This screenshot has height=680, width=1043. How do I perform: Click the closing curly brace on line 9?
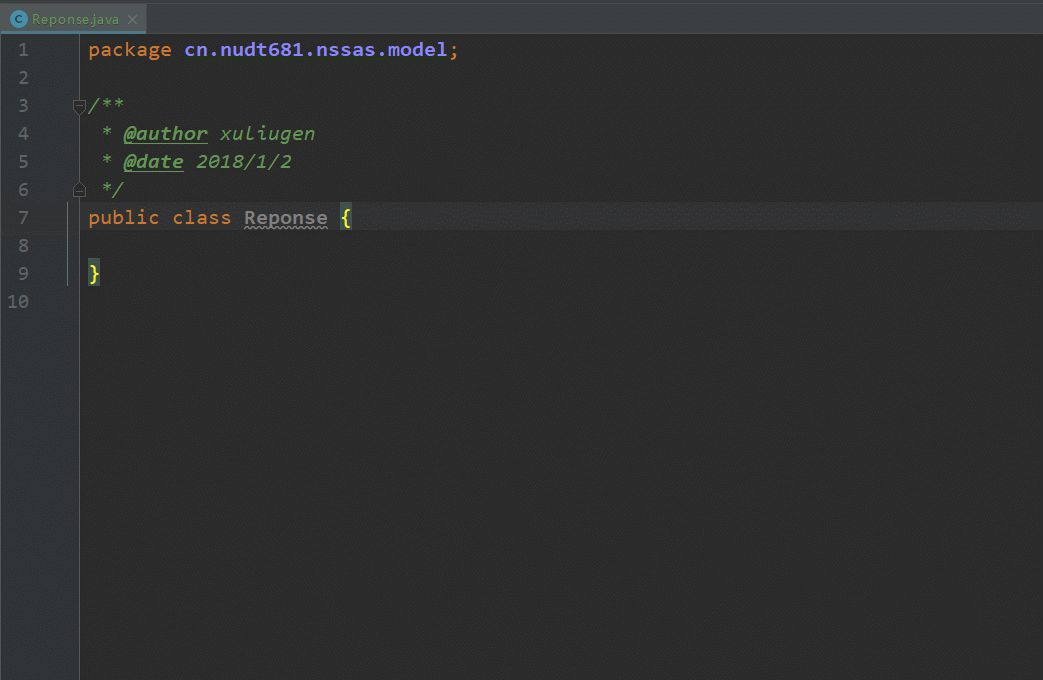94,274
